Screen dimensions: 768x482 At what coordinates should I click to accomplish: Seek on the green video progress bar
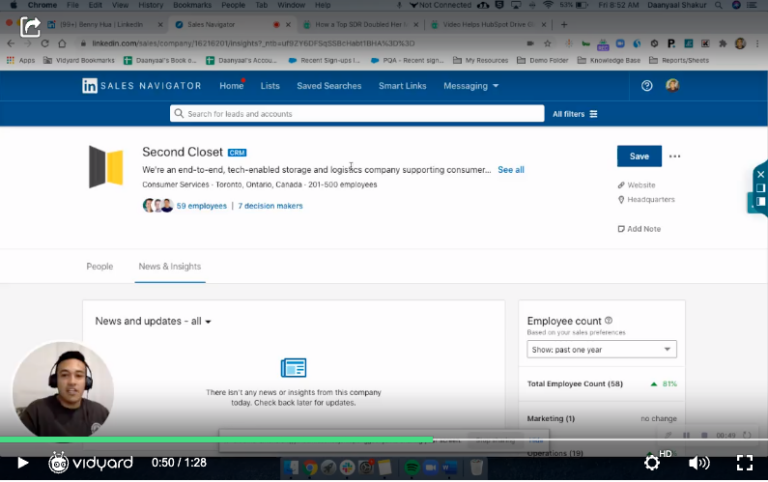pyautogui.click(x=384, y=439)
